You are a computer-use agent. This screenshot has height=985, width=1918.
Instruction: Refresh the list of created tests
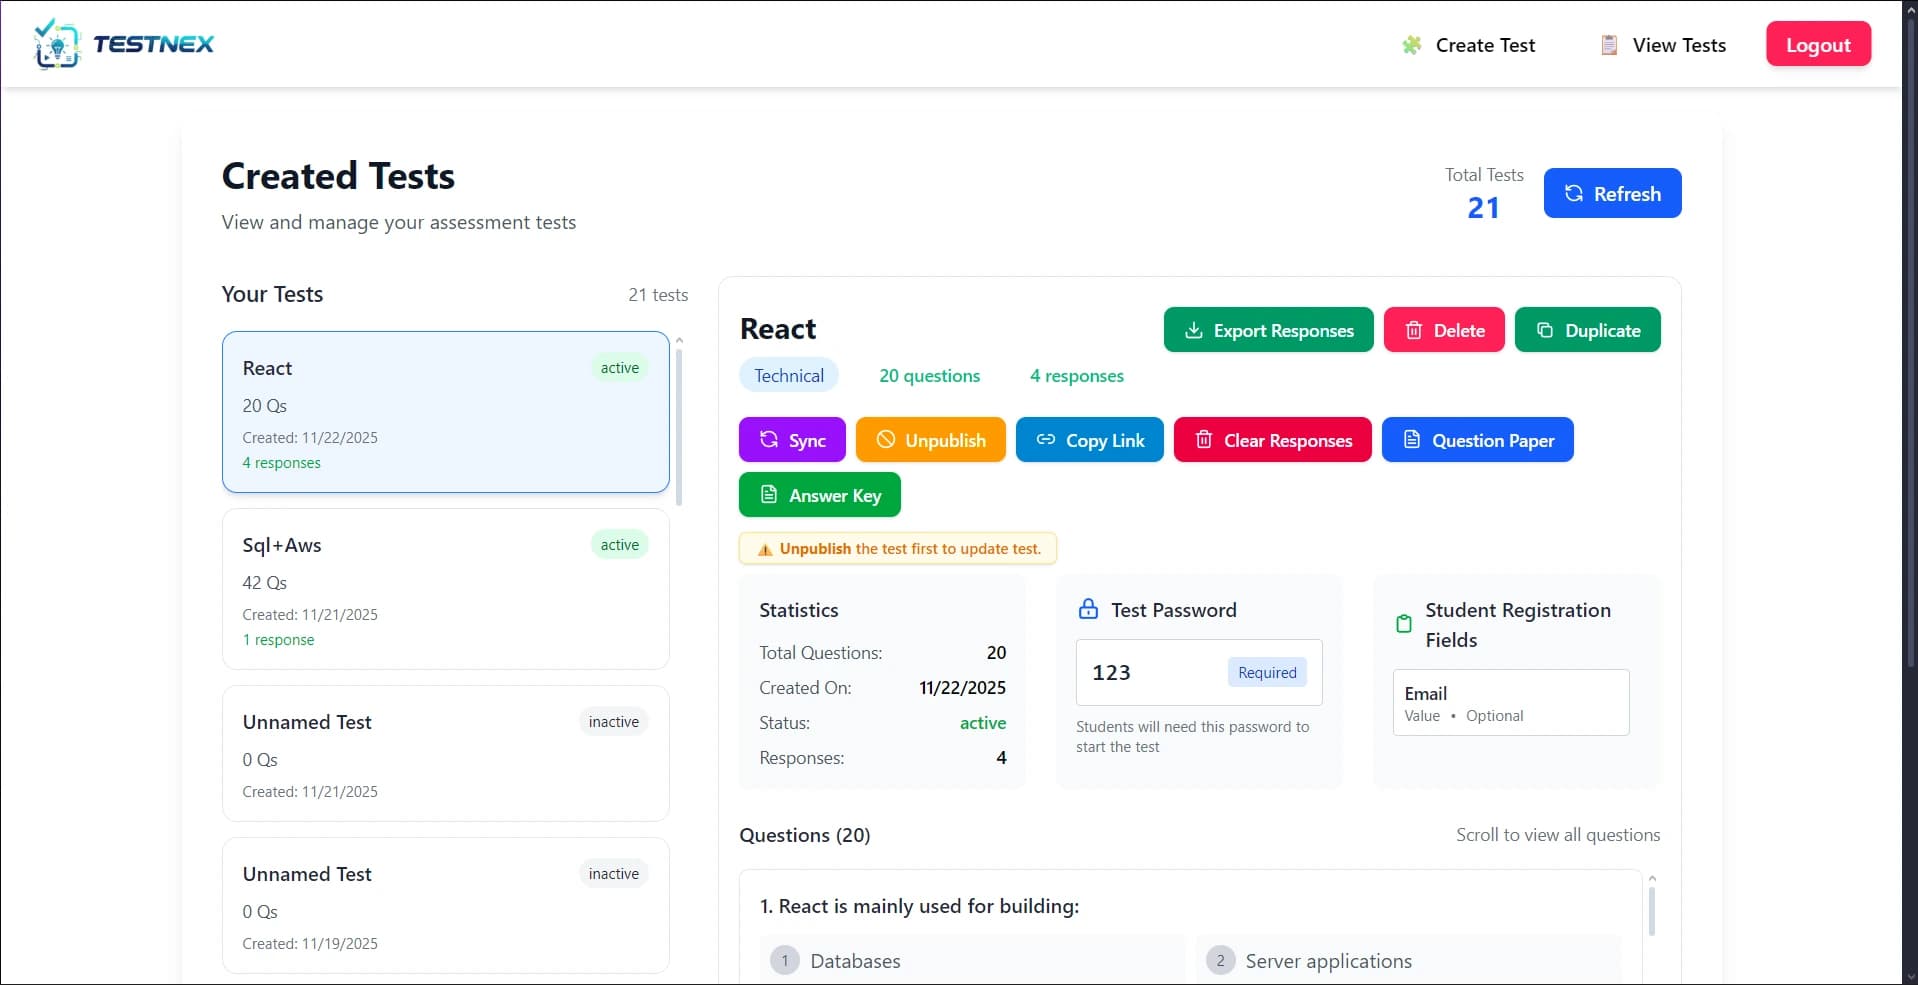(1612, 193)
